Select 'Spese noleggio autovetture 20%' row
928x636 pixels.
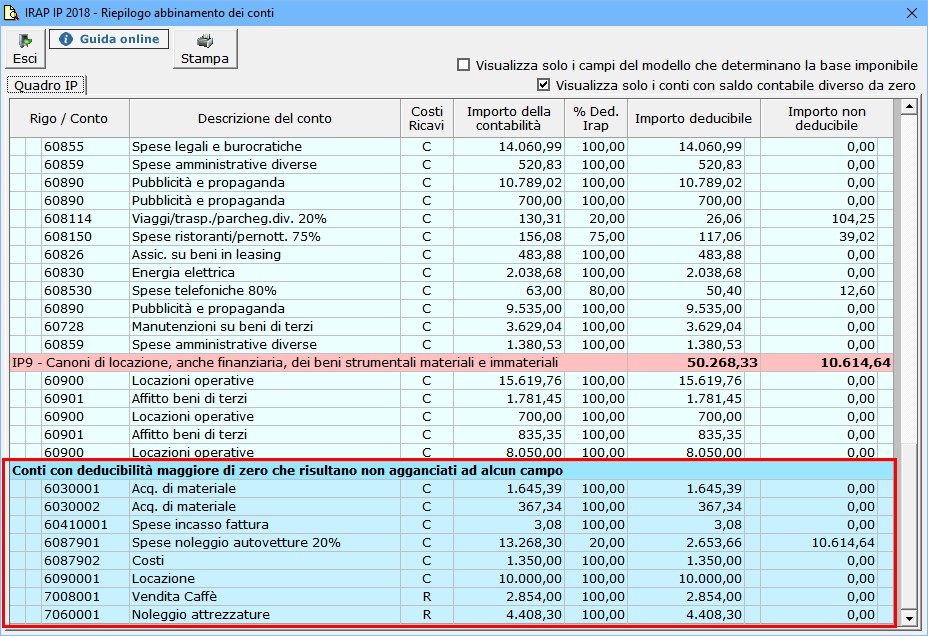point(451,543)
